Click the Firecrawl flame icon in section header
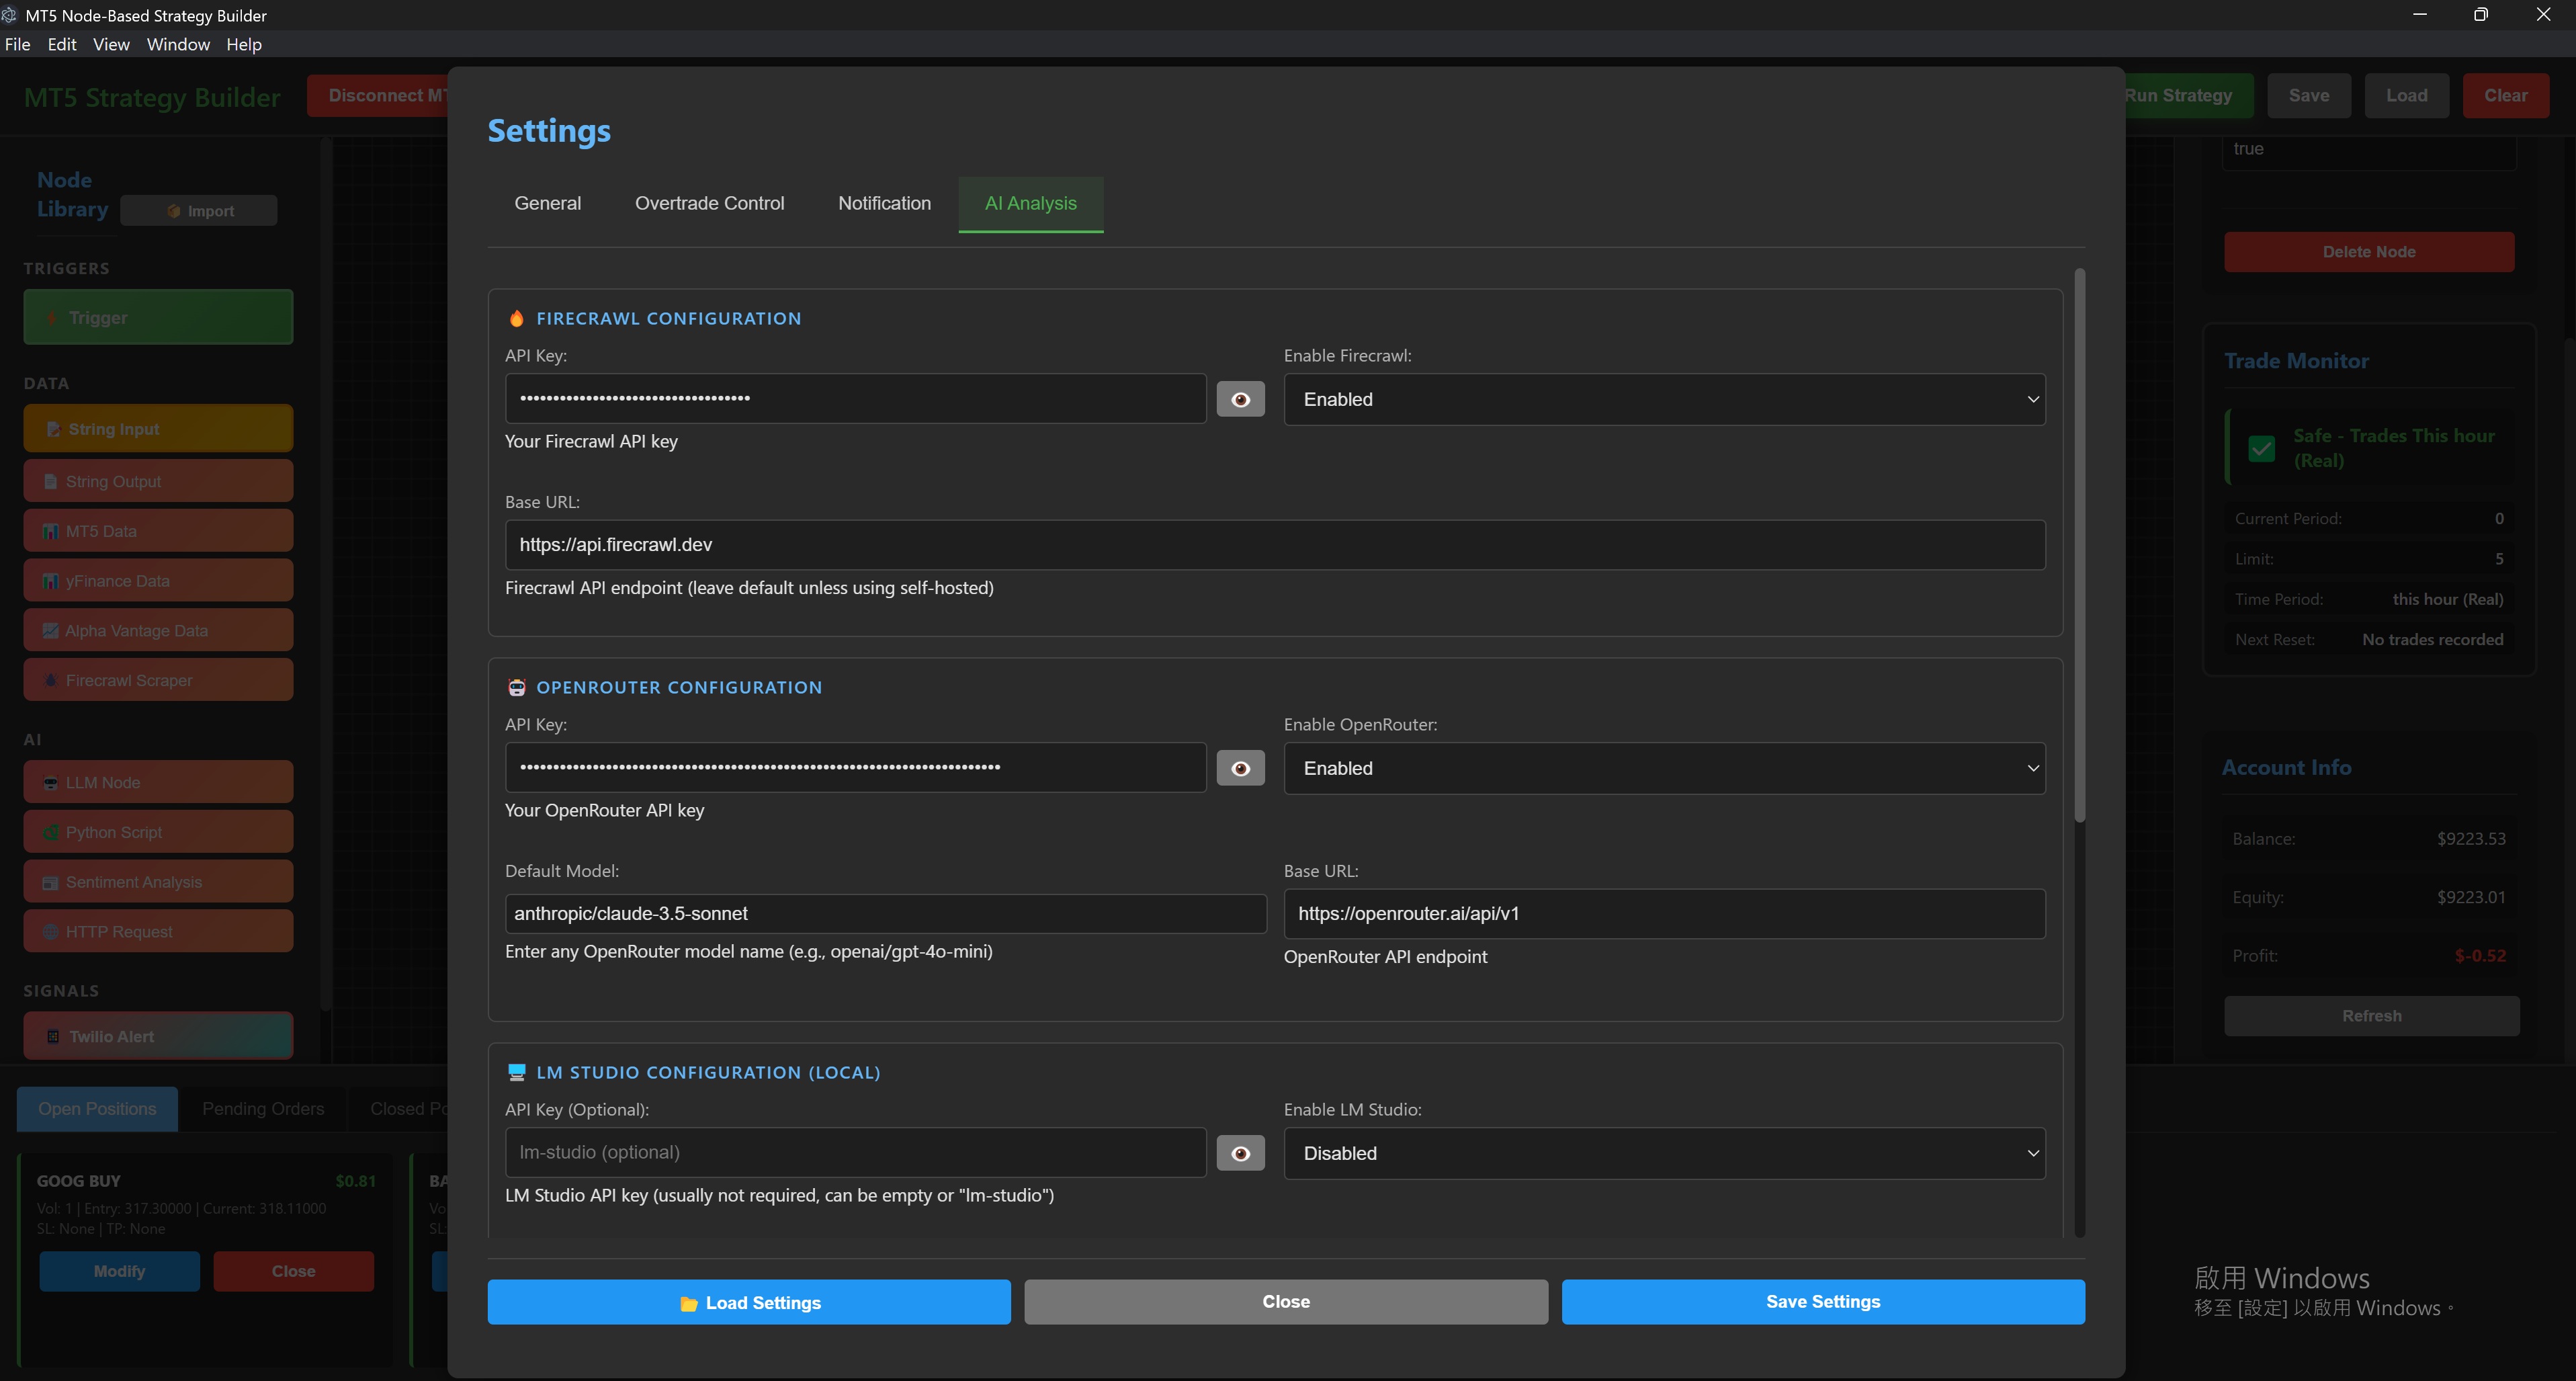Viewport: 2576px width, 1381px height. tap(516, 318)
